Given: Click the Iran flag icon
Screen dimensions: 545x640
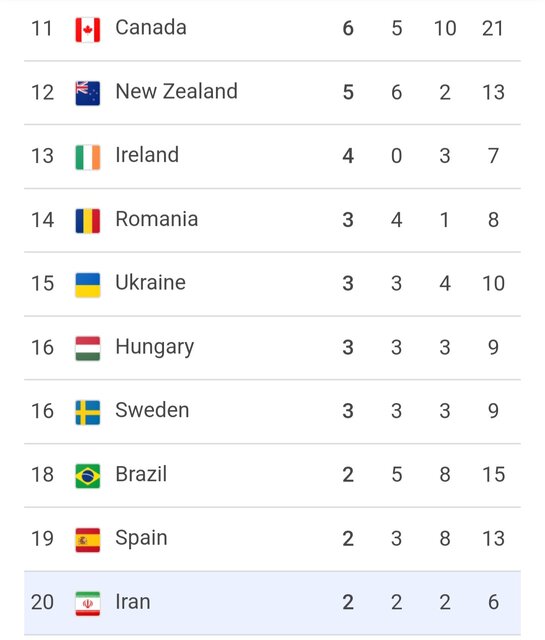Looking at the screenshot, I should point(88,604).
